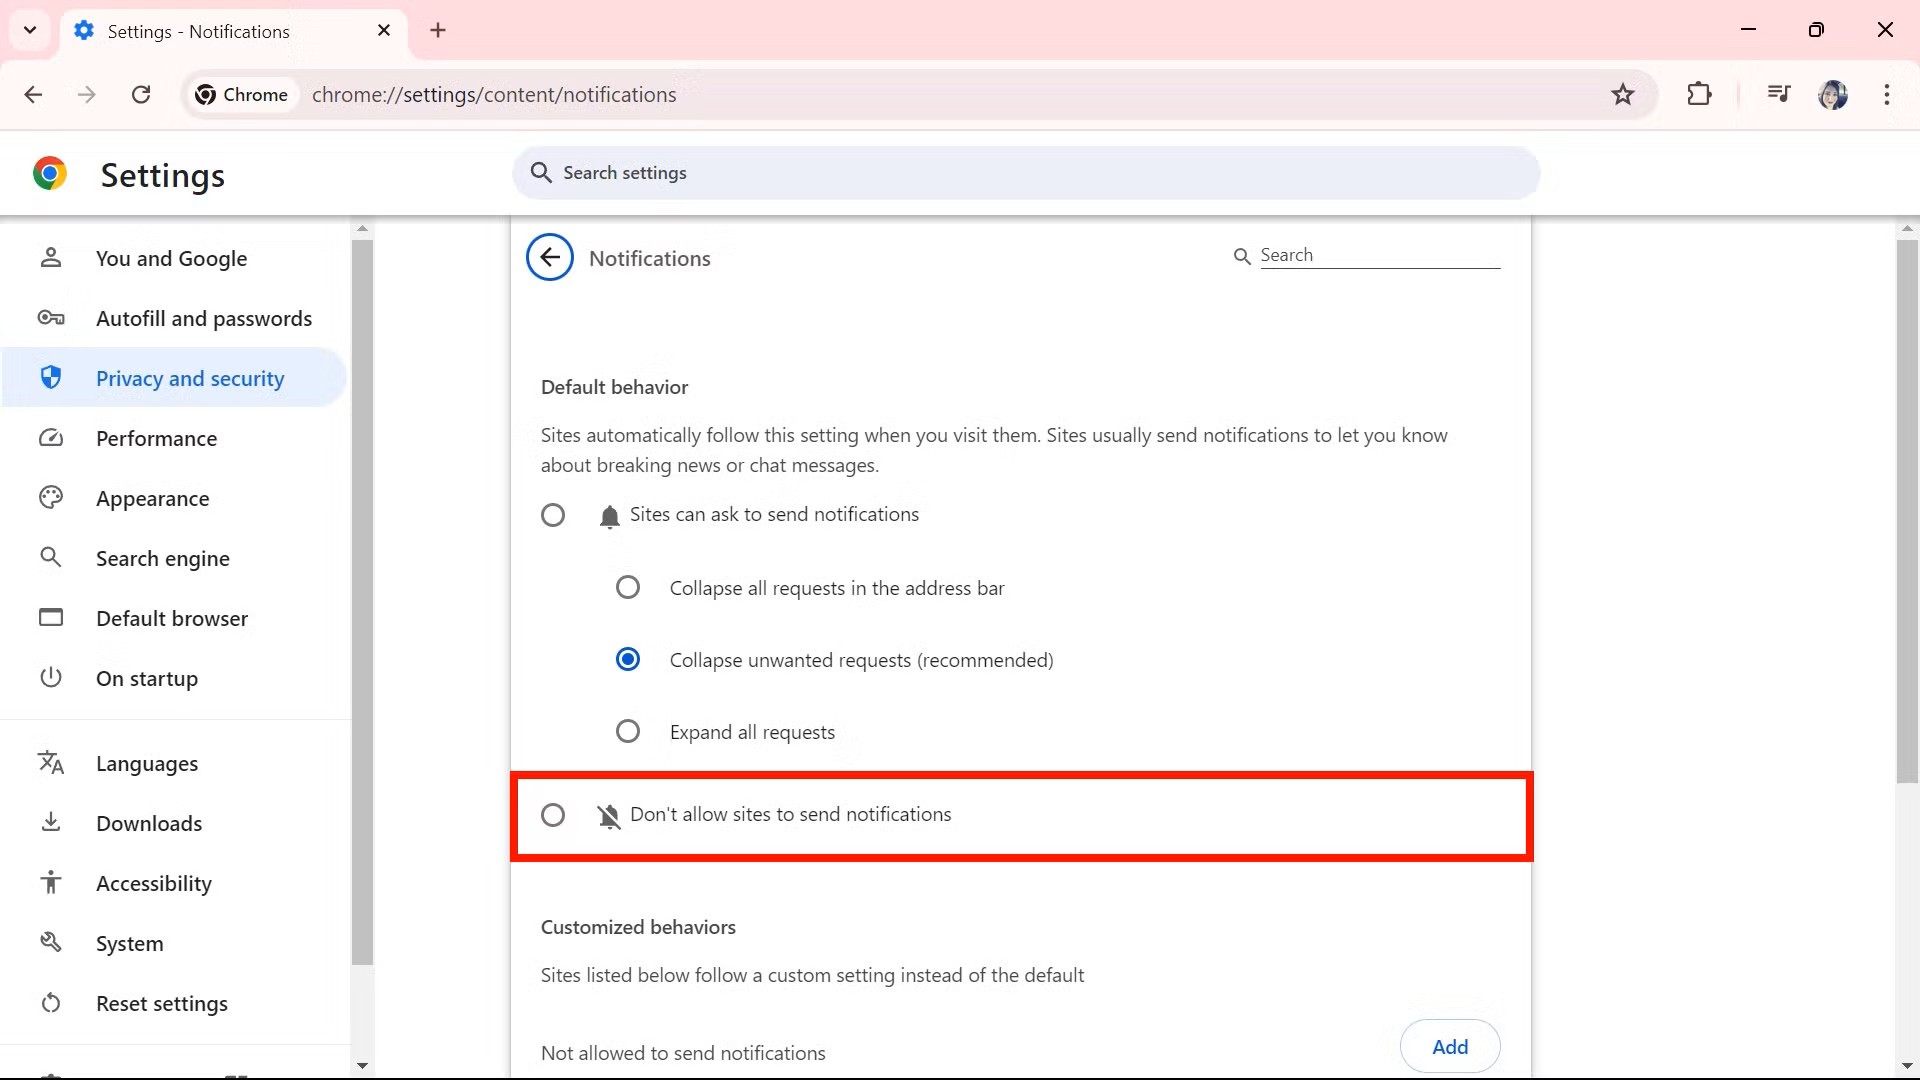Reload the page
This screenshot has width=1920, height=1080.
(141, 94)
